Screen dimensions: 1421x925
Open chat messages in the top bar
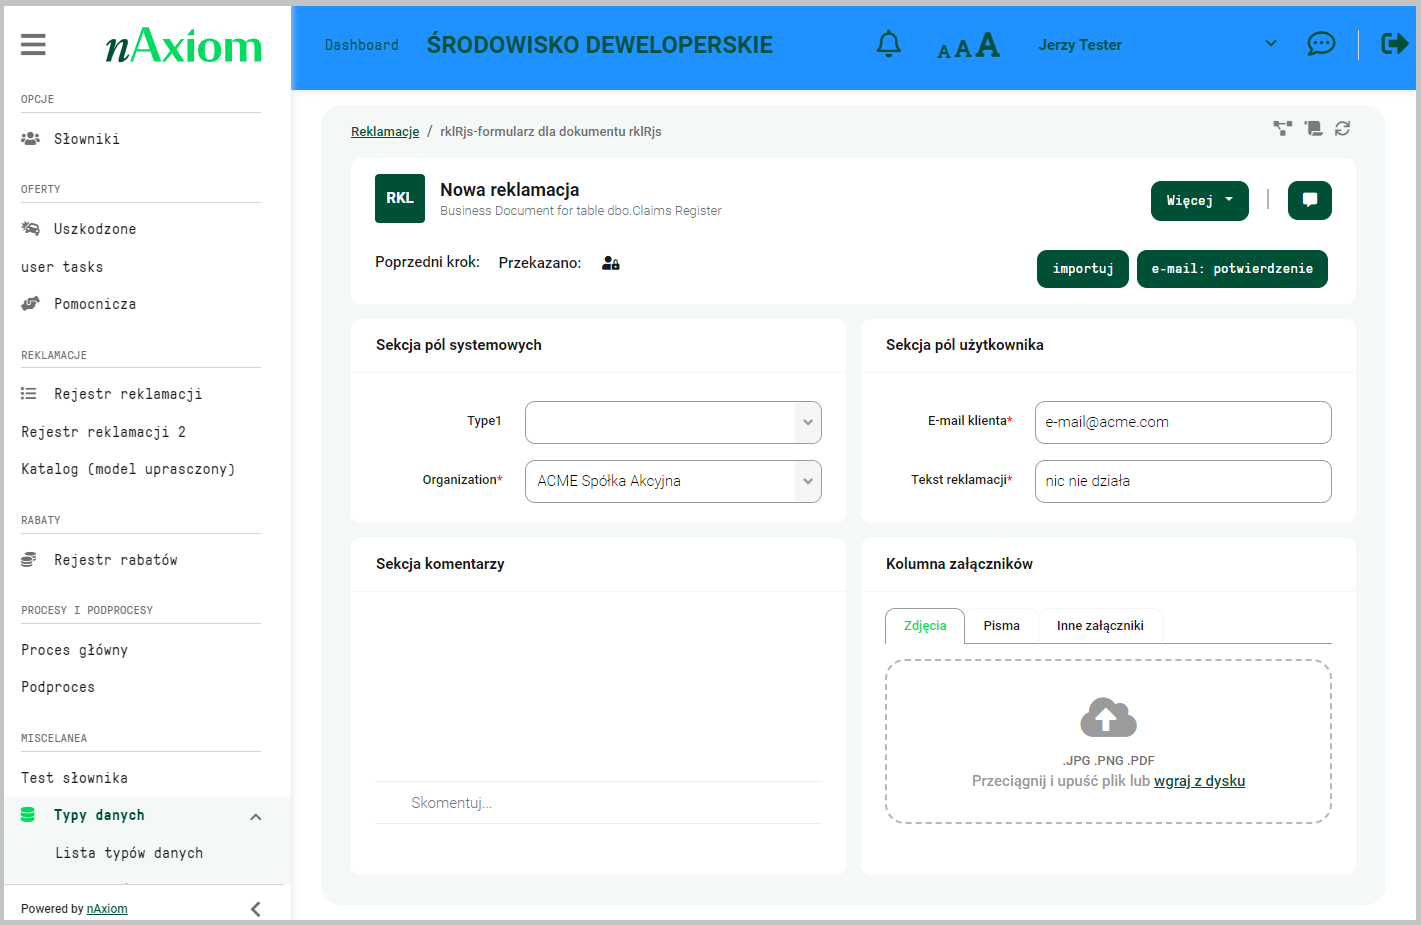1321,44
